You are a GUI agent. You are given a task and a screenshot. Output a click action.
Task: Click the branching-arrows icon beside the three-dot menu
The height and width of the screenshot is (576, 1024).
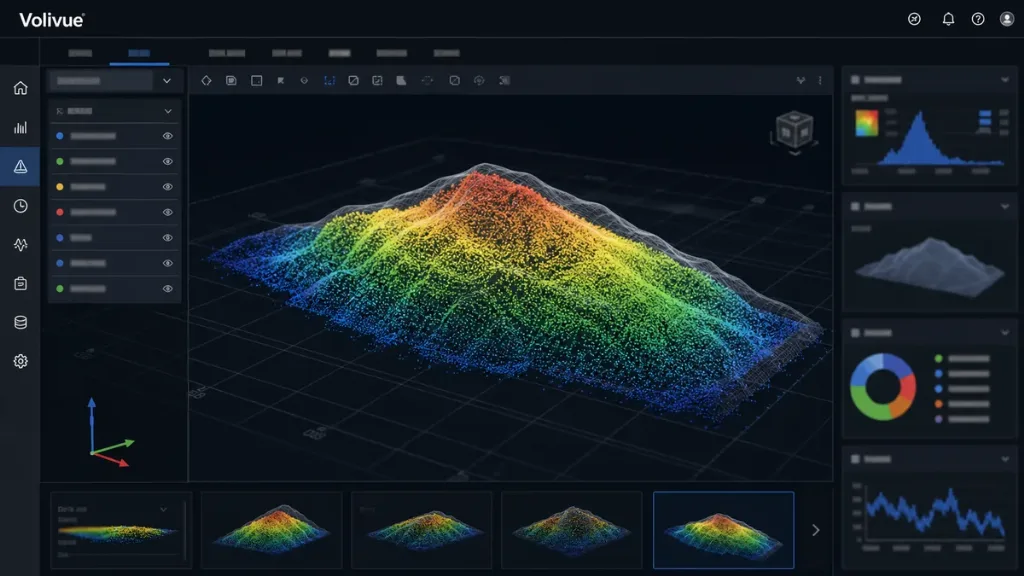click(x=801, y=80)
